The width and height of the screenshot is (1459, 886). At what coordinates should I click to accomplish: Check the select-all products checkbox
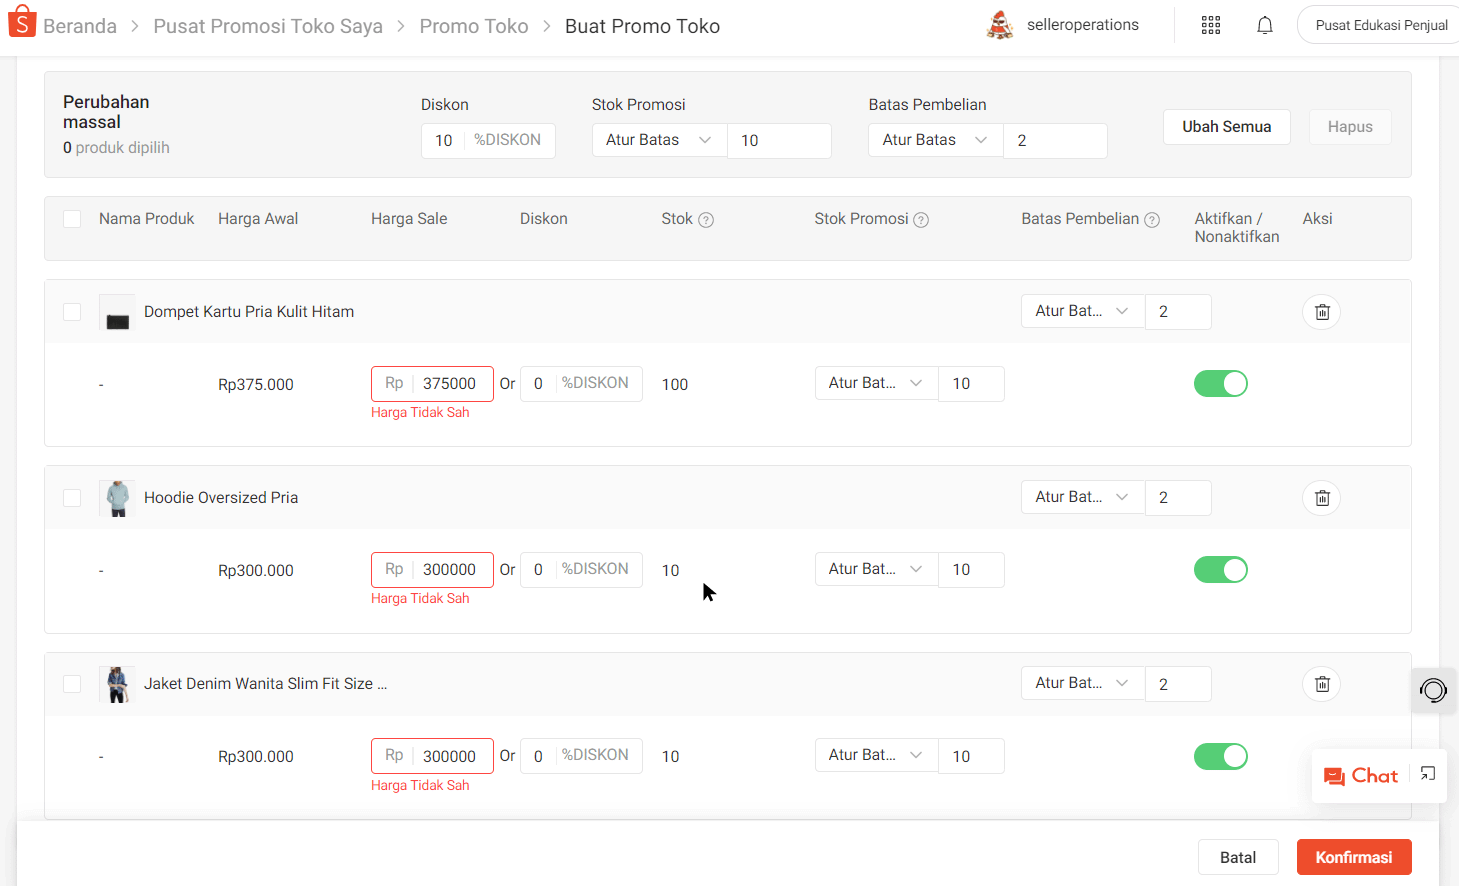pos(72,219)
